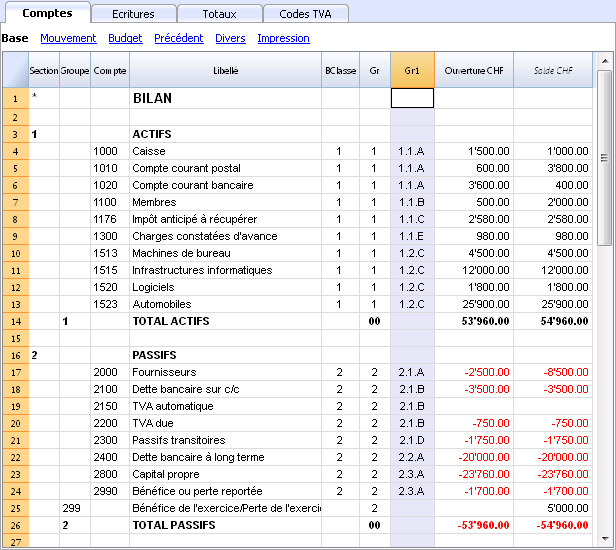The image size is (616, 550).
Task: Select Impôt anticipé à récupérer label
Action: (x=194, y=219)
